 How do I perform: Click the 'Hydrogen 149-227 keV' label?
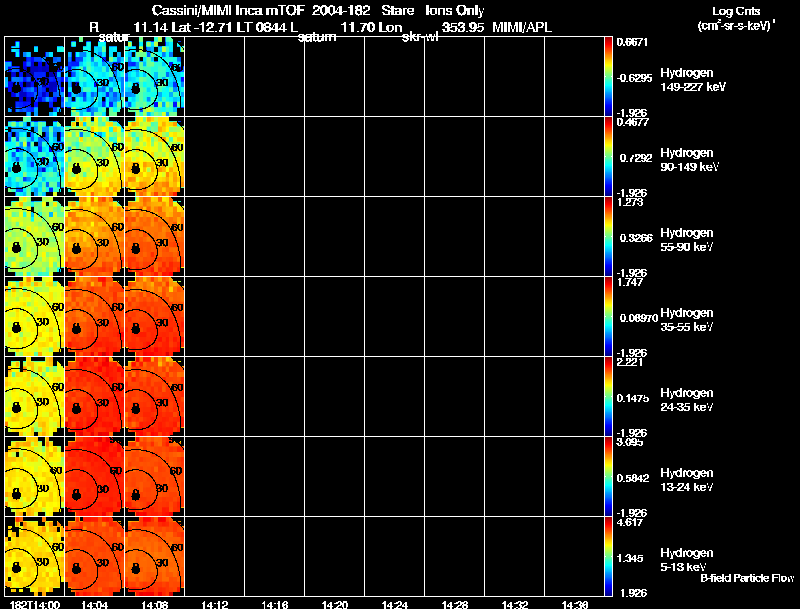click(693, 80)
